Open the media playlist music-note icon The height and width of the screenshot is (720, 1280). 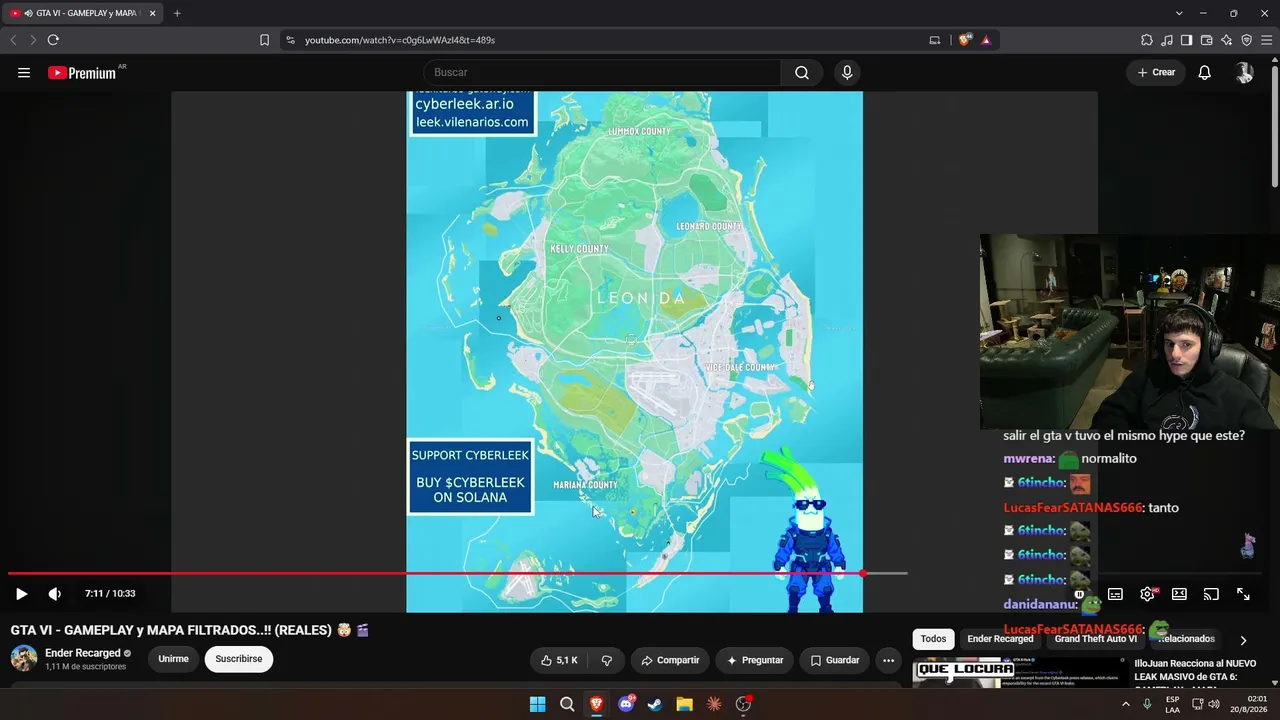pyautogui.click(x=1167, y=40)
